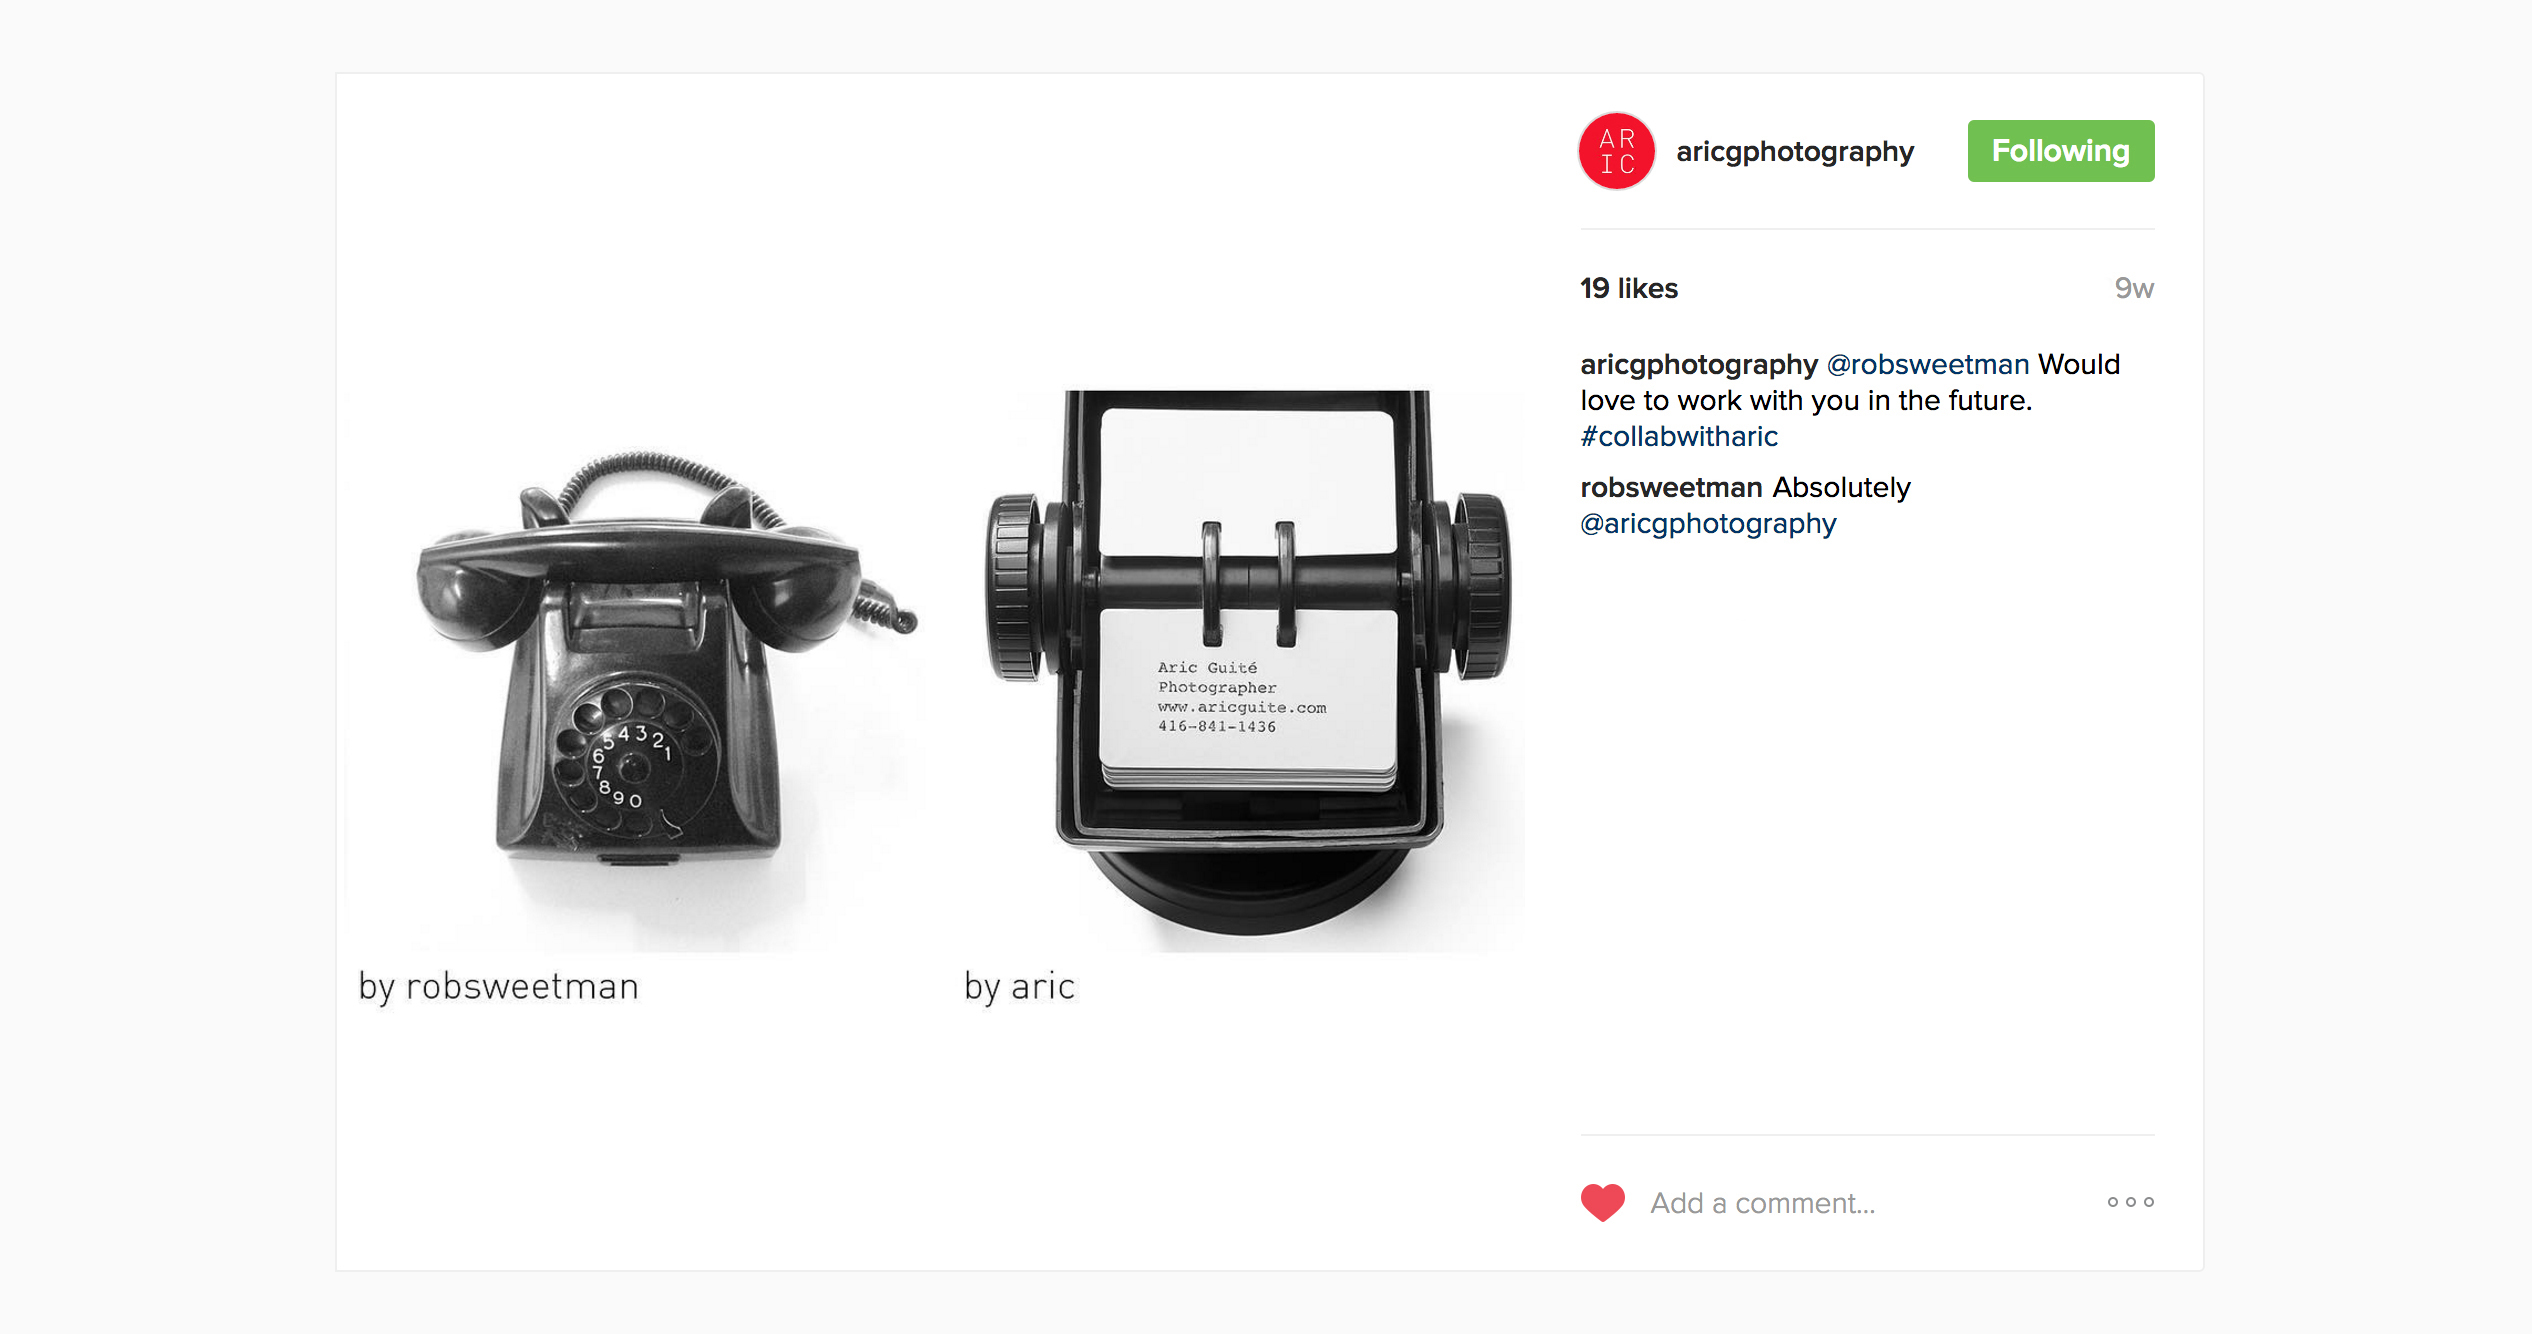
Task: Click the Rolodex card holder photo
Action: pyautogui.click(x=1248, y=662)
